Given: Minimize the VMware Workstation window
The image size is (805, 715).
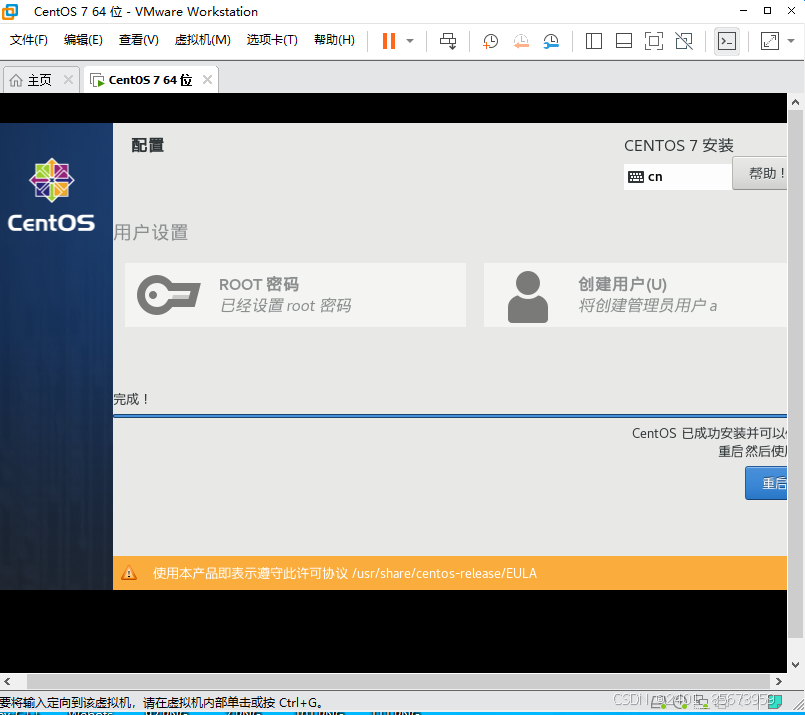Looking at the screenshot, I should [x=743, y=11].
